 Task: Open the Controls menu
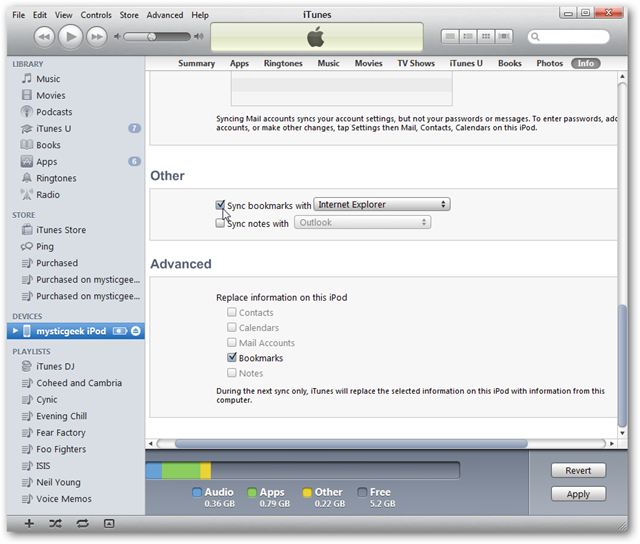[96, 15]
